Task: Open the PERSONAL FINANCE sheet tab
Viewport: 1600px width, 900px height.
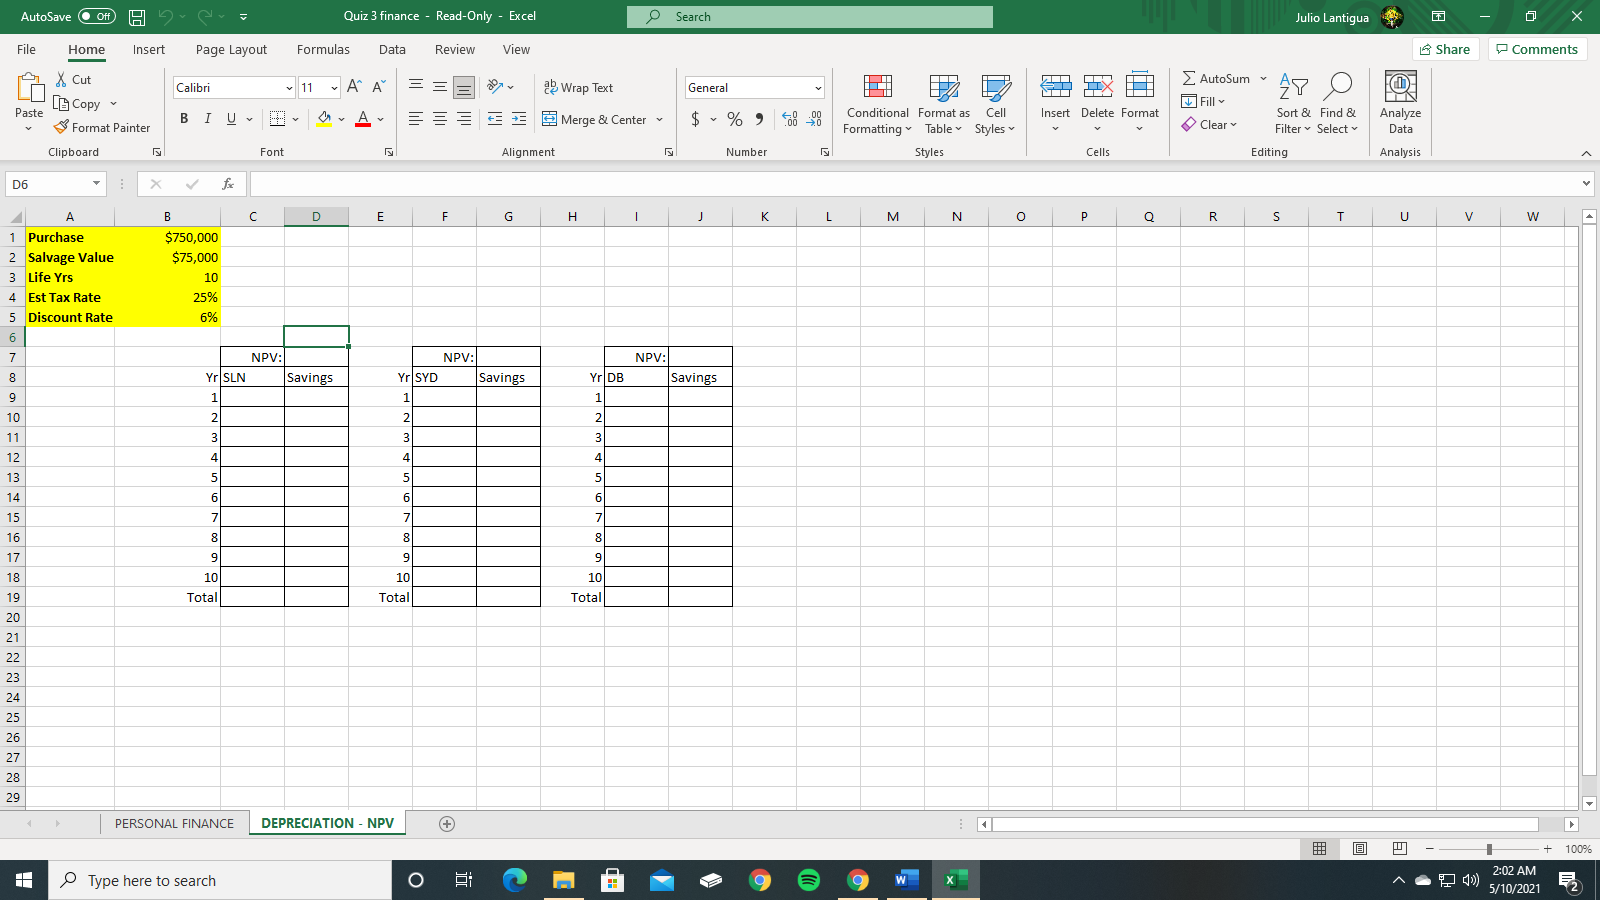Action: (x=173, y=823)
